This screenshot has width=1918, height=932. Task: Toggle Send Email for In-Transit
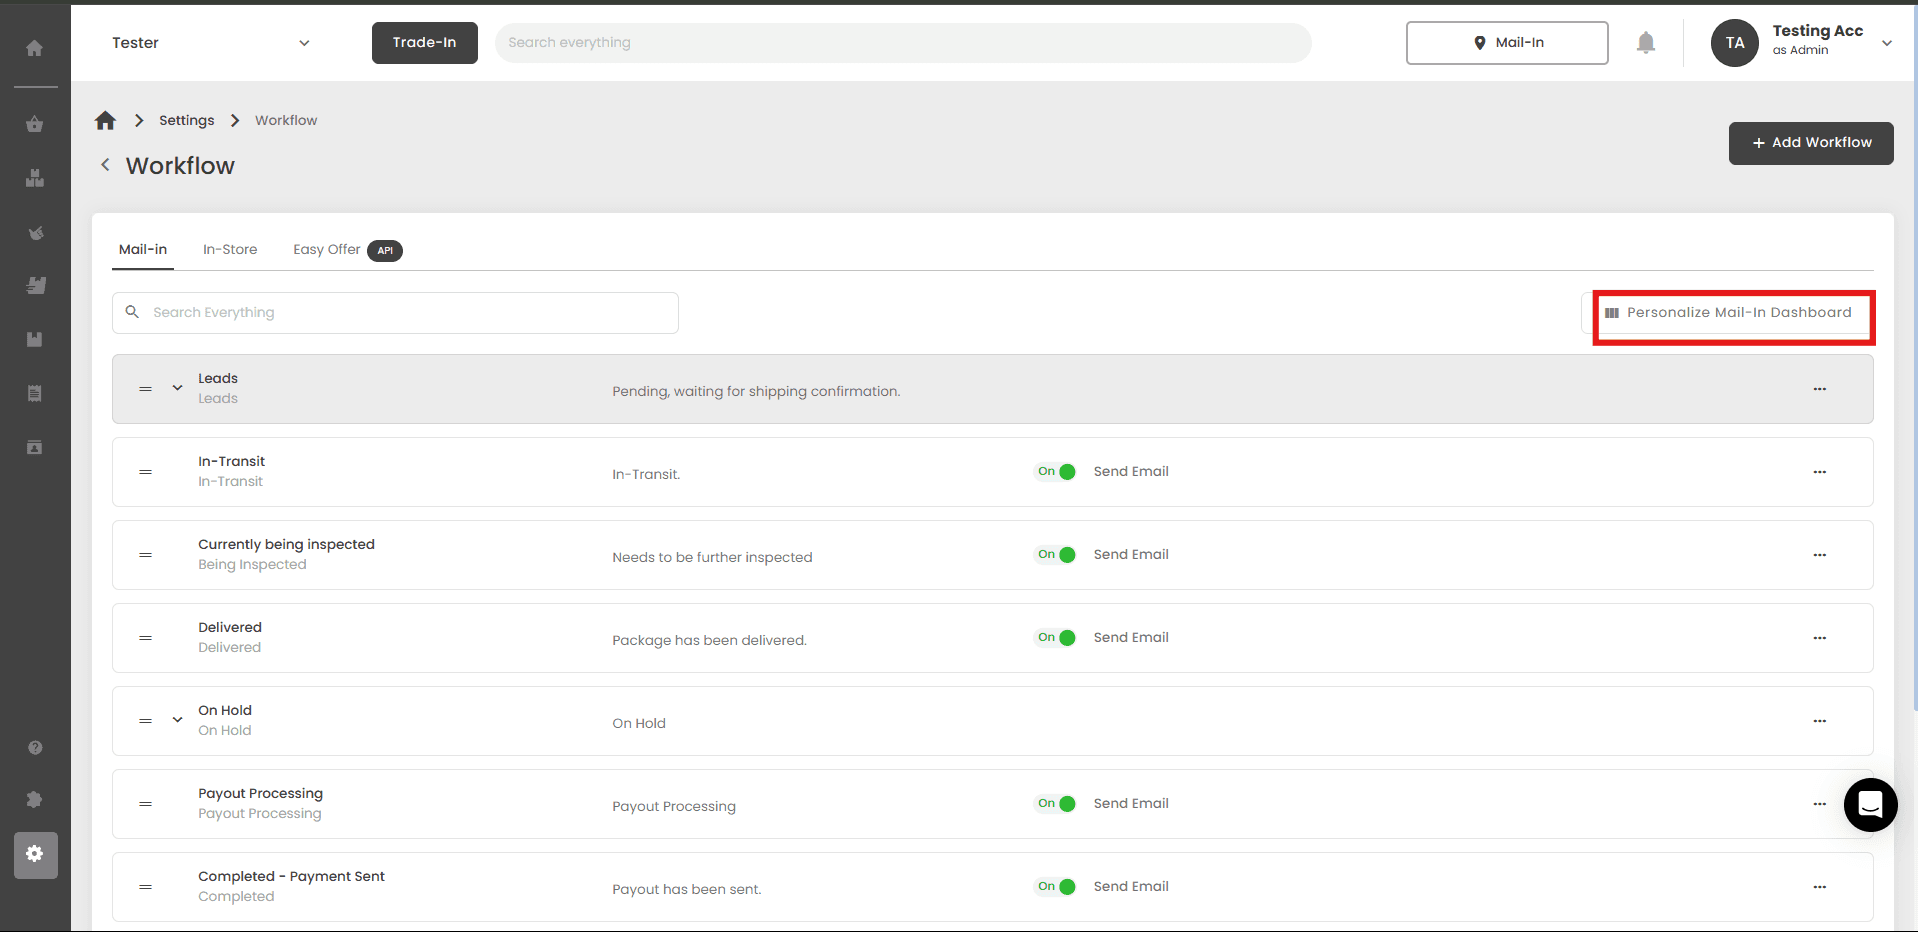click(x=1055, y=472)
